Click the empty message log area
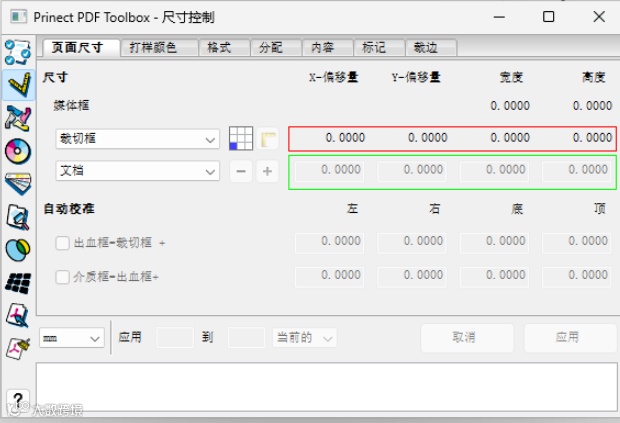Screen dimensions: 620x423 coord(327,387)
